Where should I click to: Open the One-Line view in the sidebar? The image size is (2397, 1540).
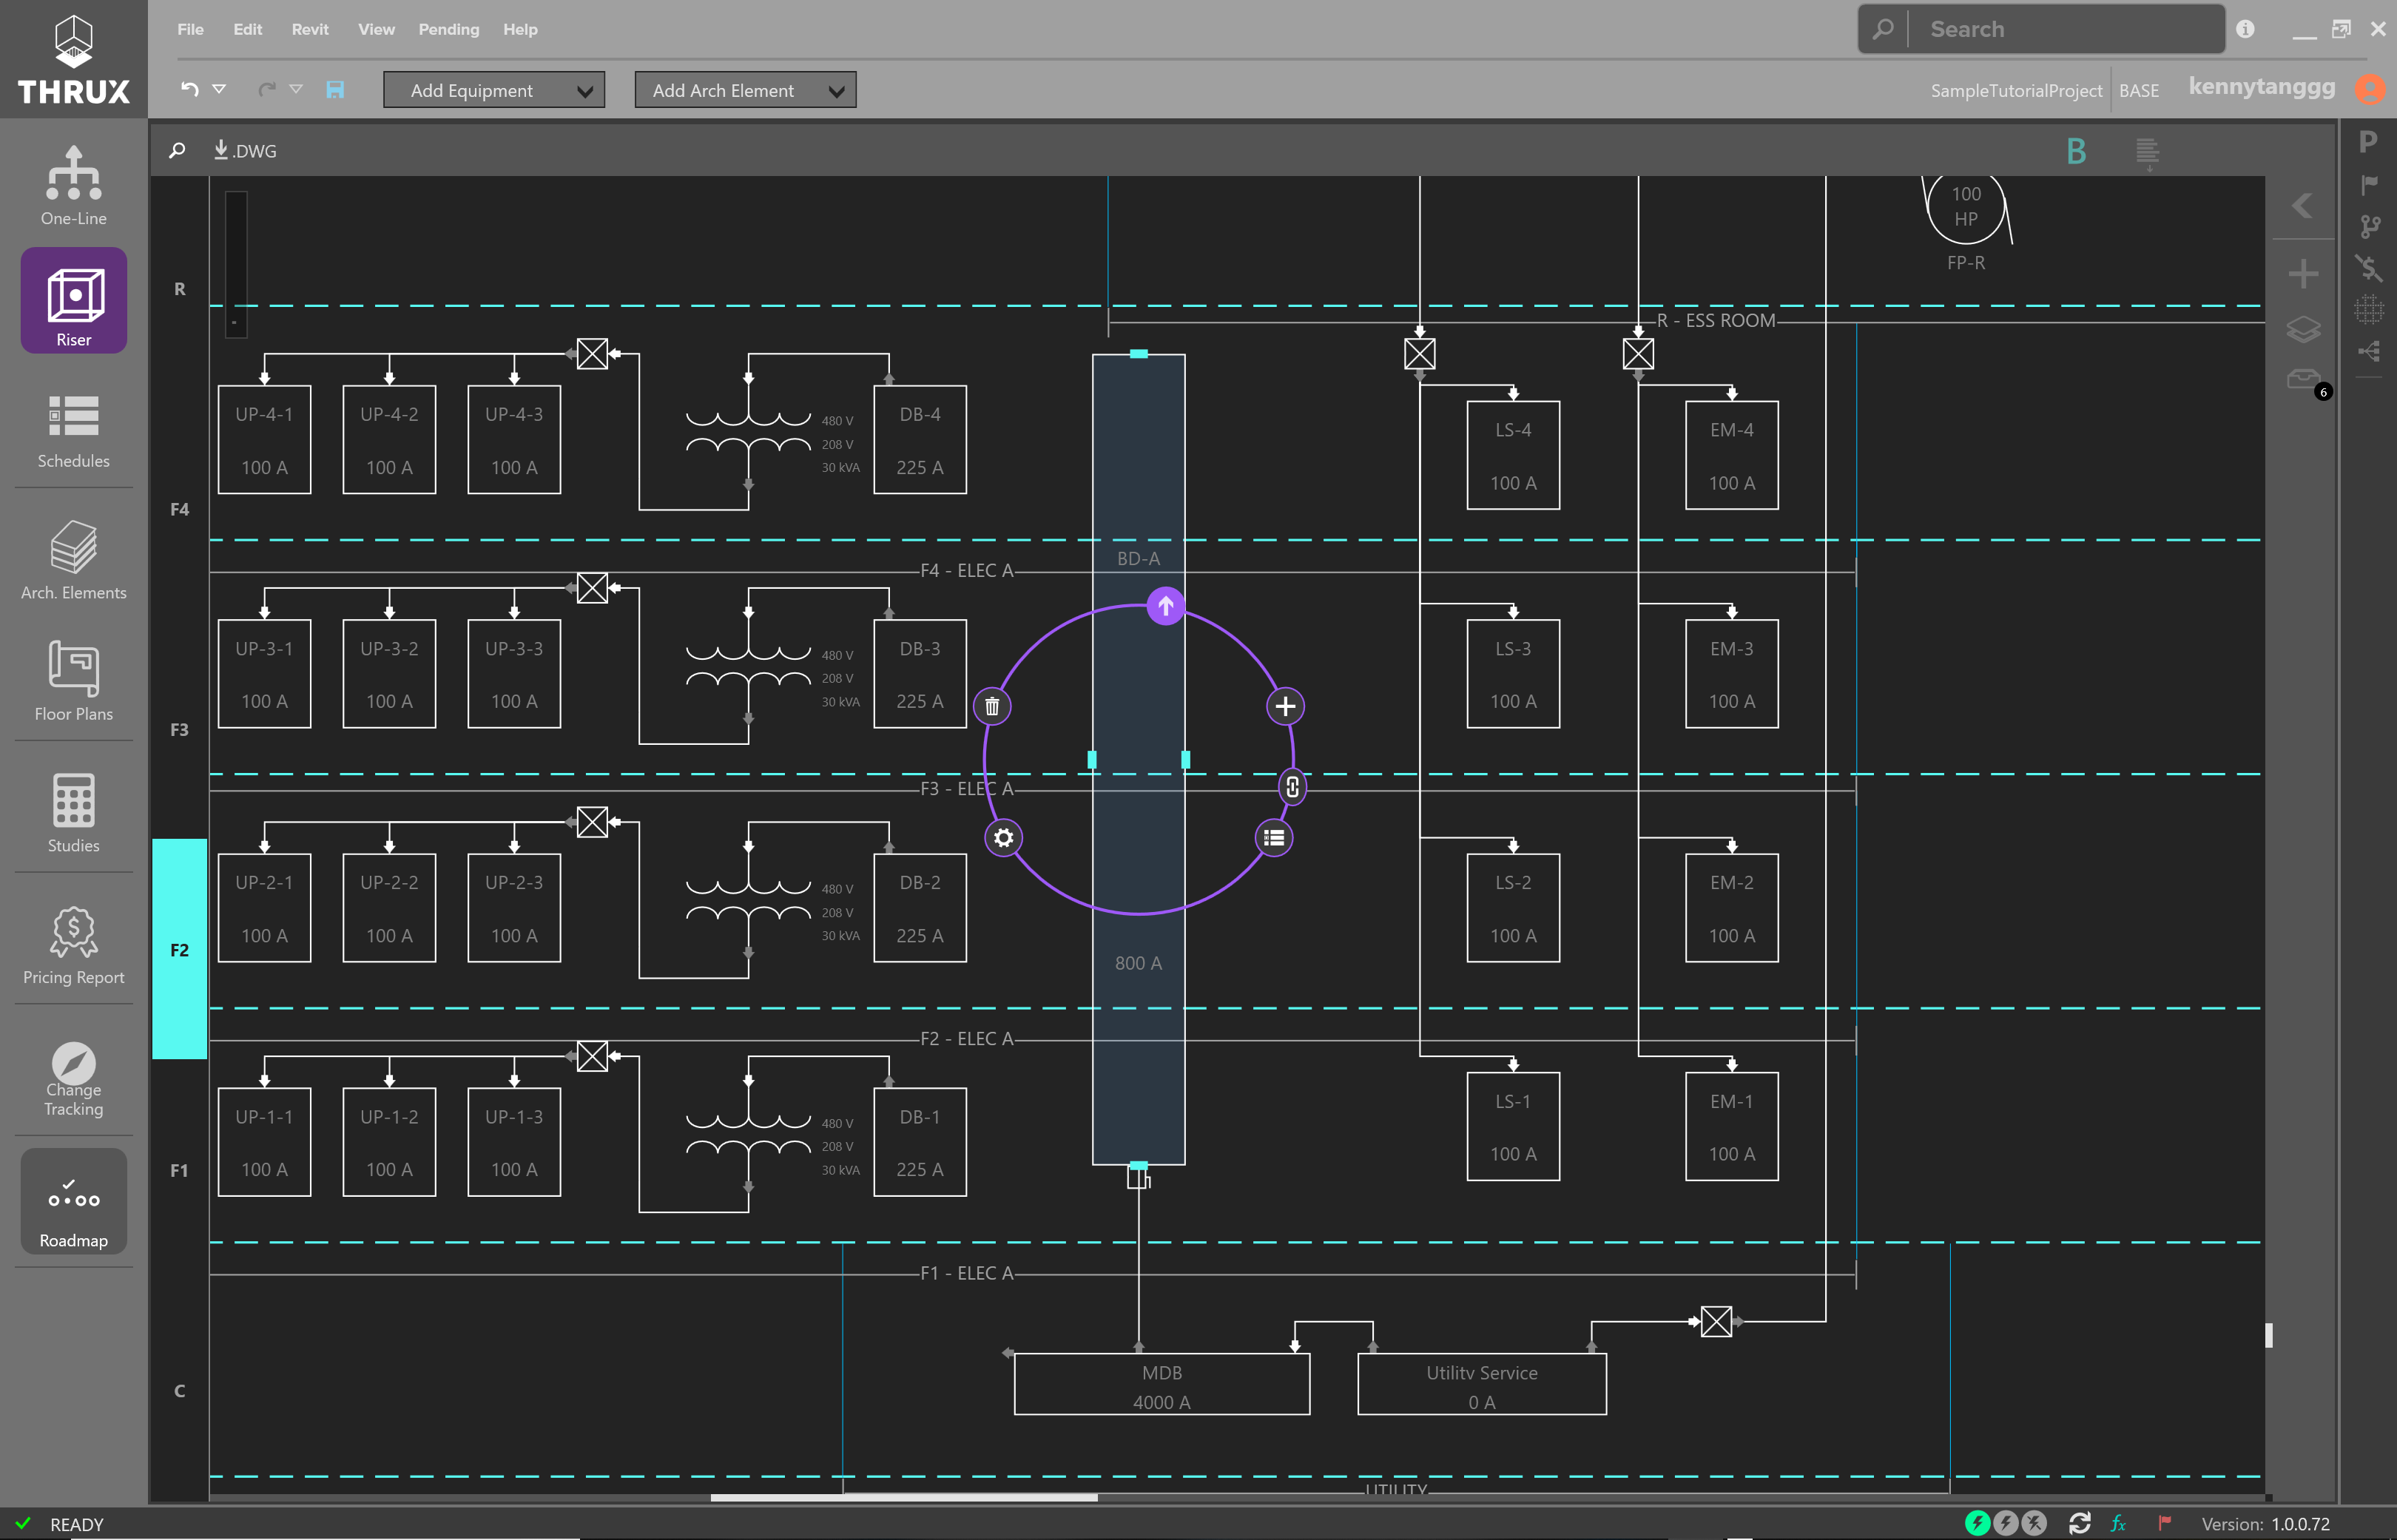(x=73, y=186)
